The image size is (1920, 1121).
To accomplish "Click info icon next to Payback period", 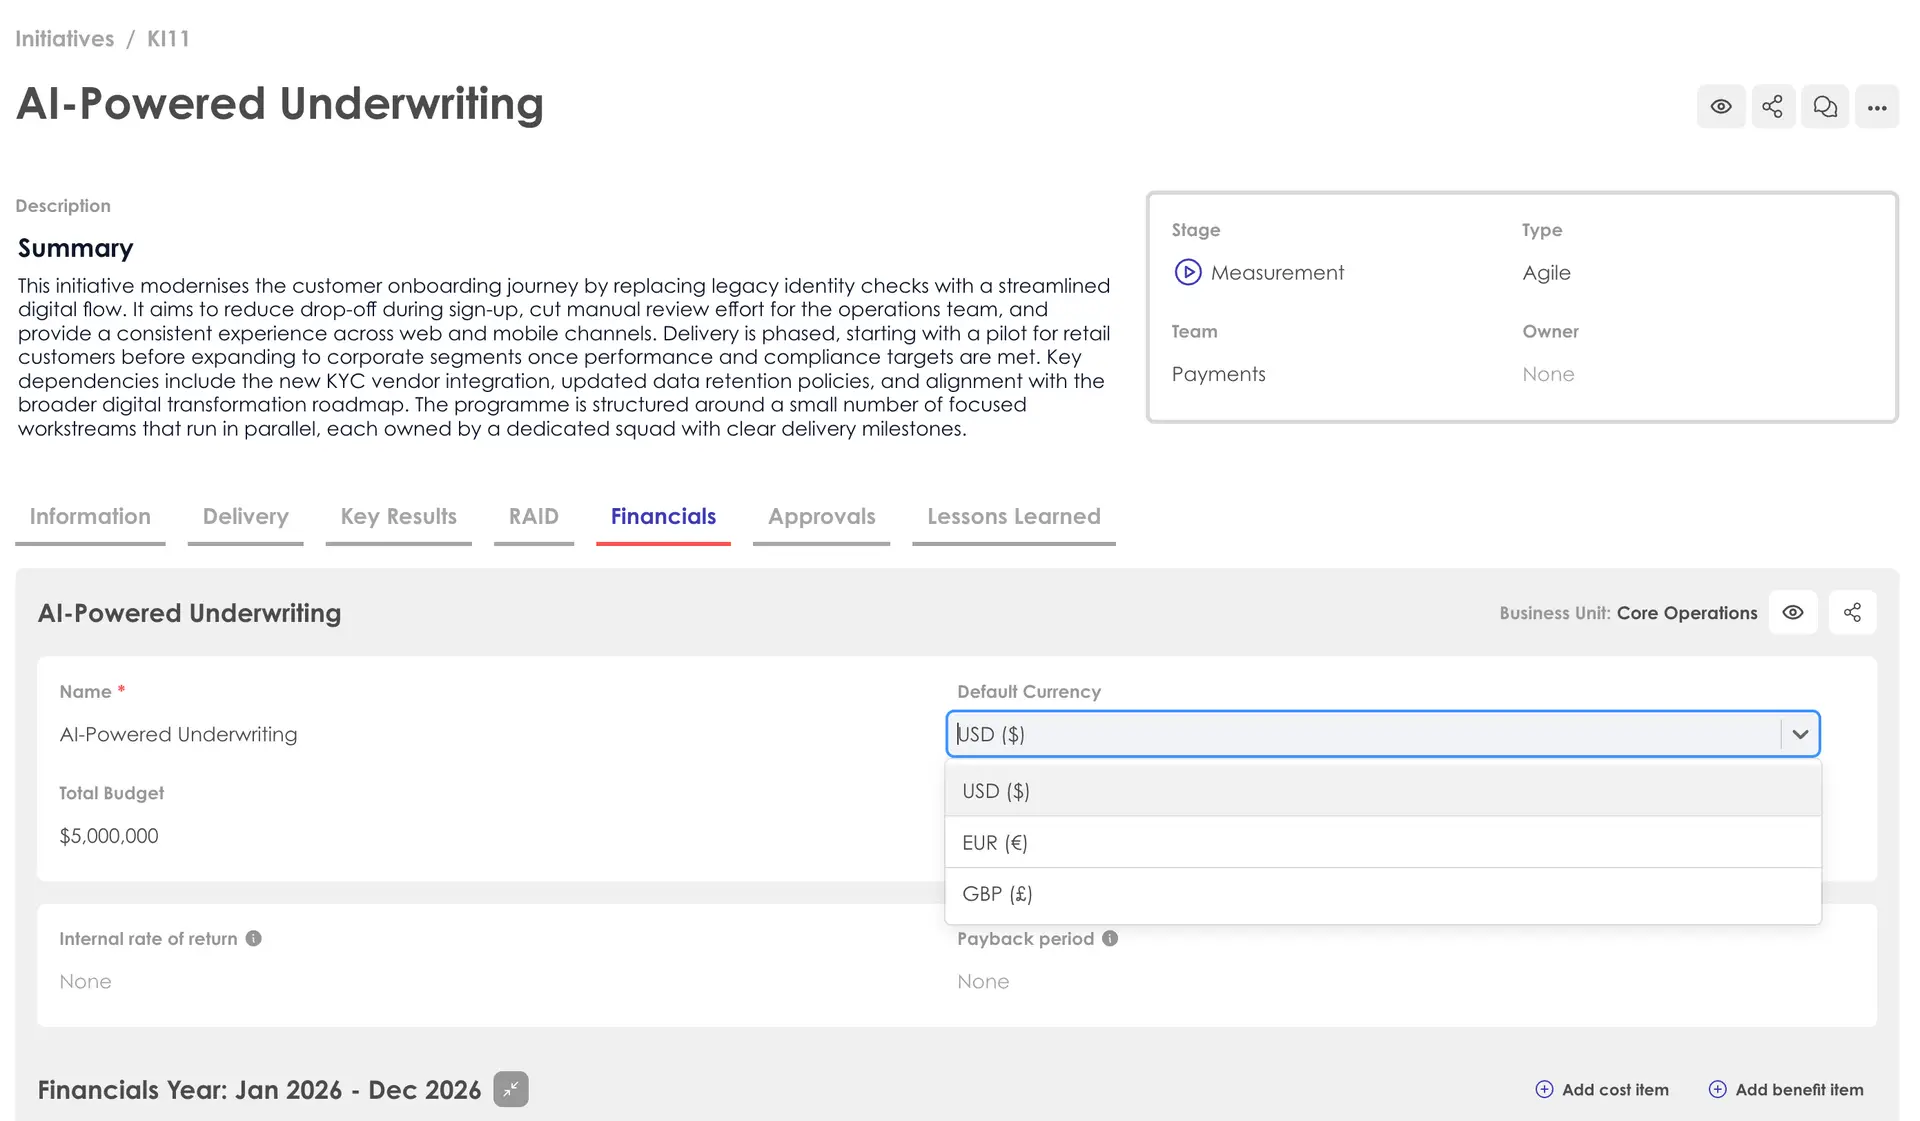I will [x=1110, y=938].
